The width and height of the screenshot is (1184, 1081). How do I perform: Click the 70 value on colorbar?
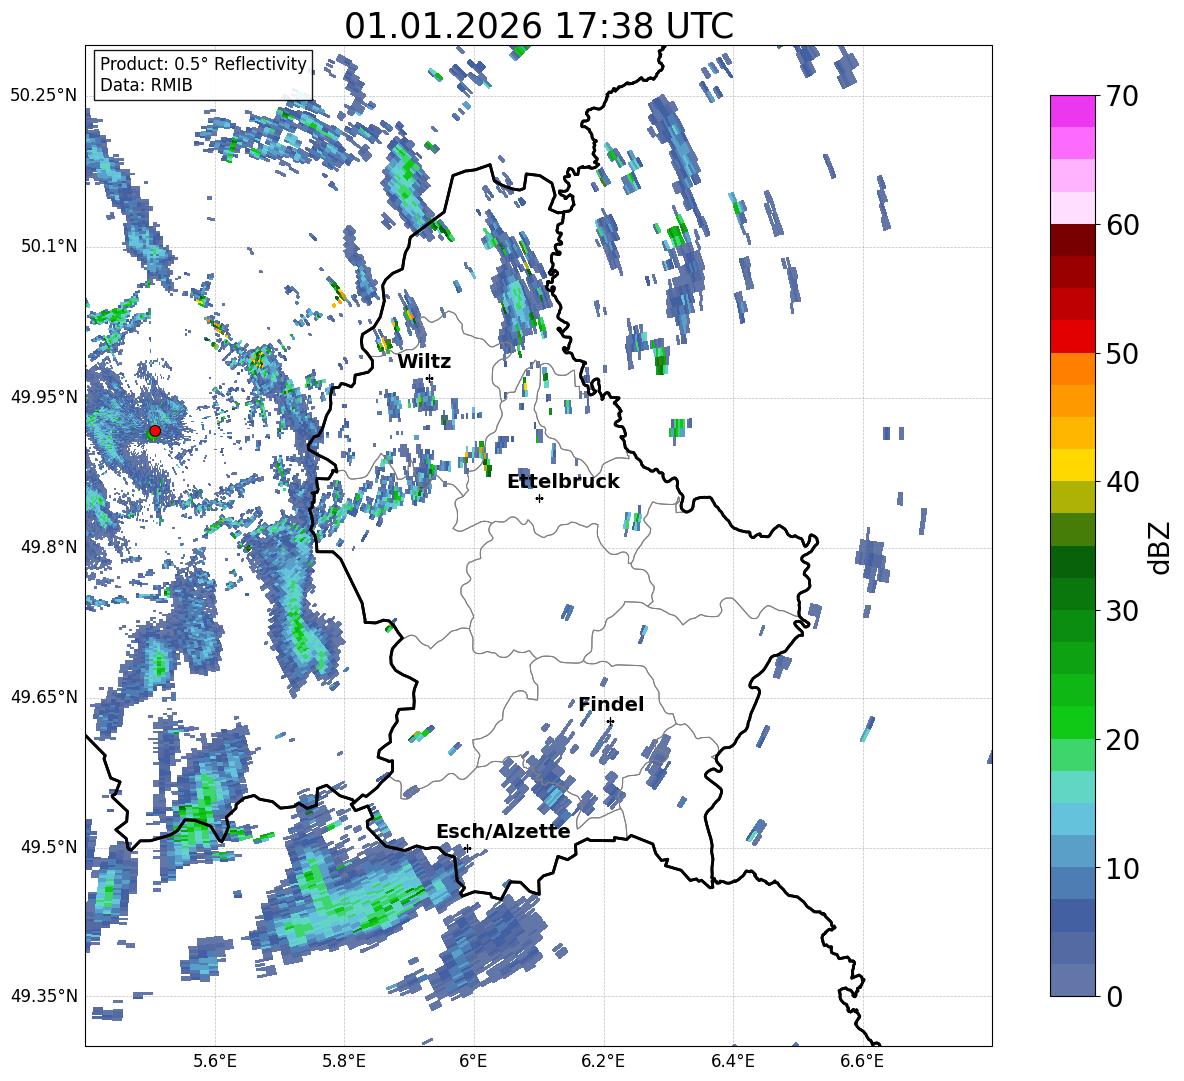1122,97
